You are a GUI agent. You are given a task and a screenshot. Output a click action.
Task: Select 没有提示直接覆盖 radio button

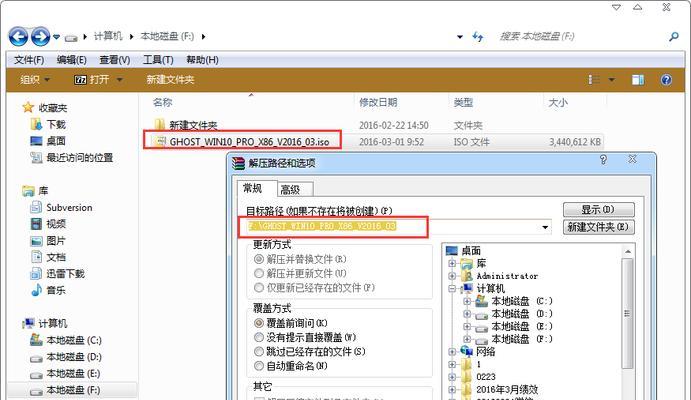tap(259, 337)
